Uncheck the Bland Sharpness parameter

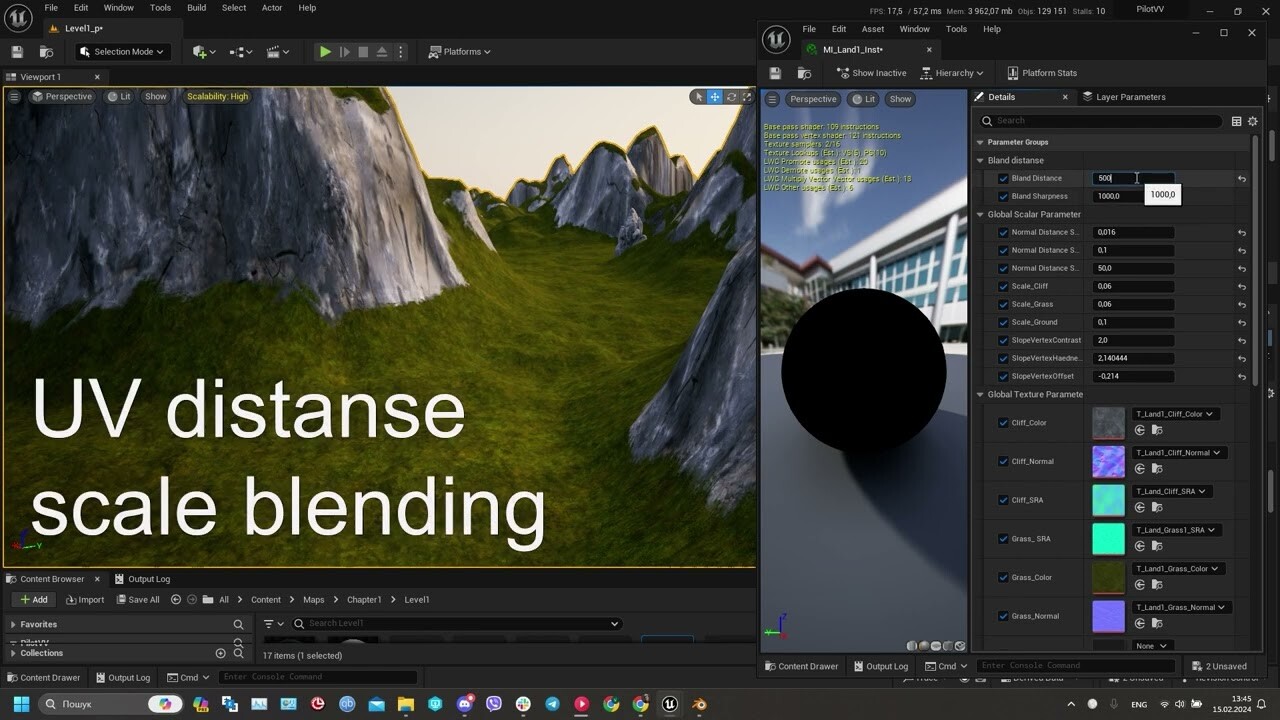[1003, 196]
